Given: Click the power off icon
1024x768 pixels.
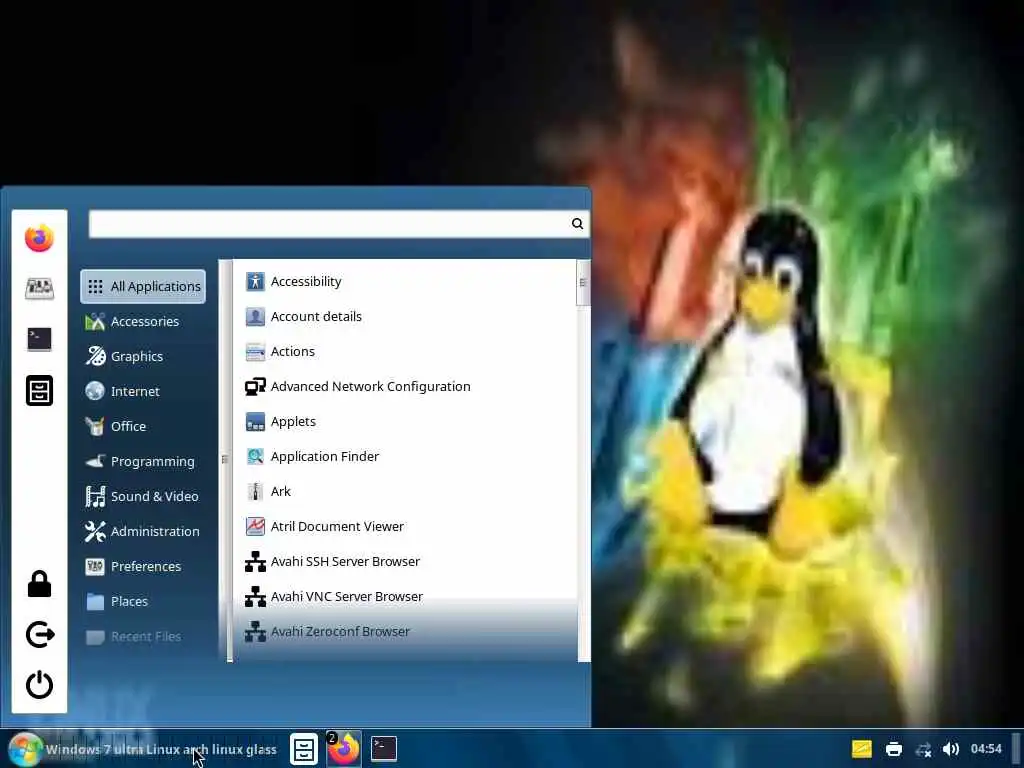Looking at the screenshot, I should point(39,684).
